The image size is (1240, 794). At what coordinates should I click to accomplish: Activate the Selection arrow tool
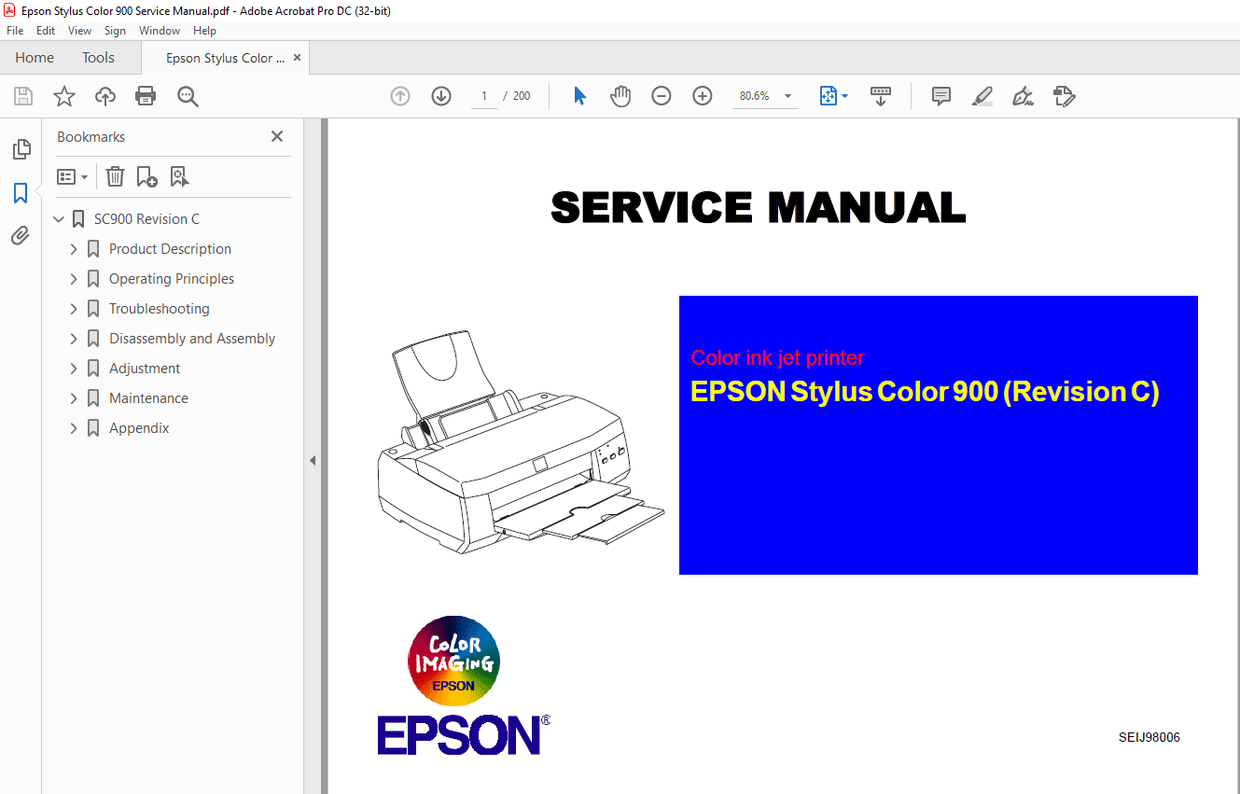(579, 95)
